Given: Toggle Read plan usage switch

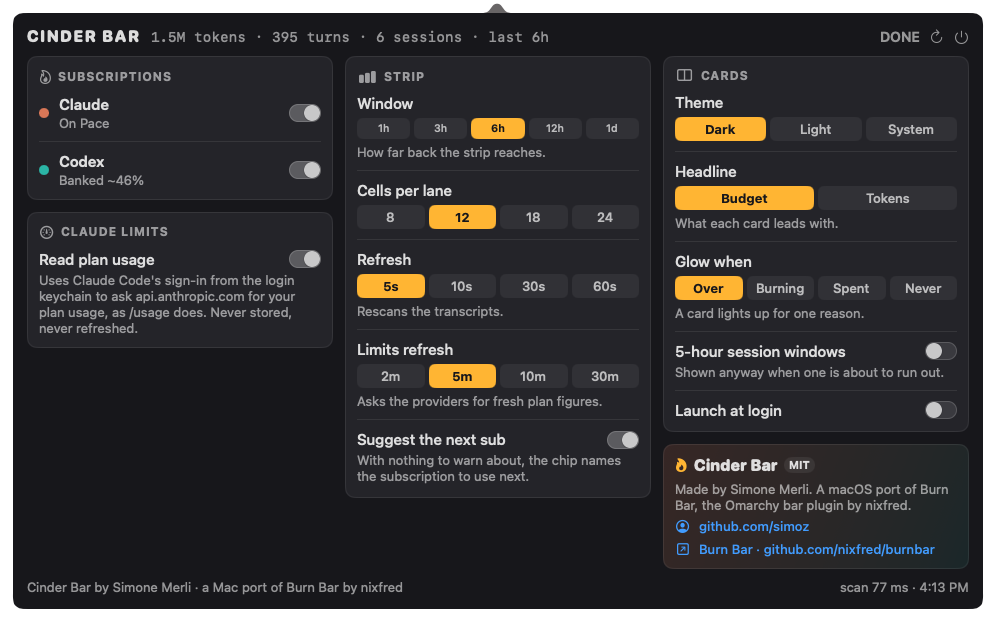Looking at the screenshot, I should (305, 259).
